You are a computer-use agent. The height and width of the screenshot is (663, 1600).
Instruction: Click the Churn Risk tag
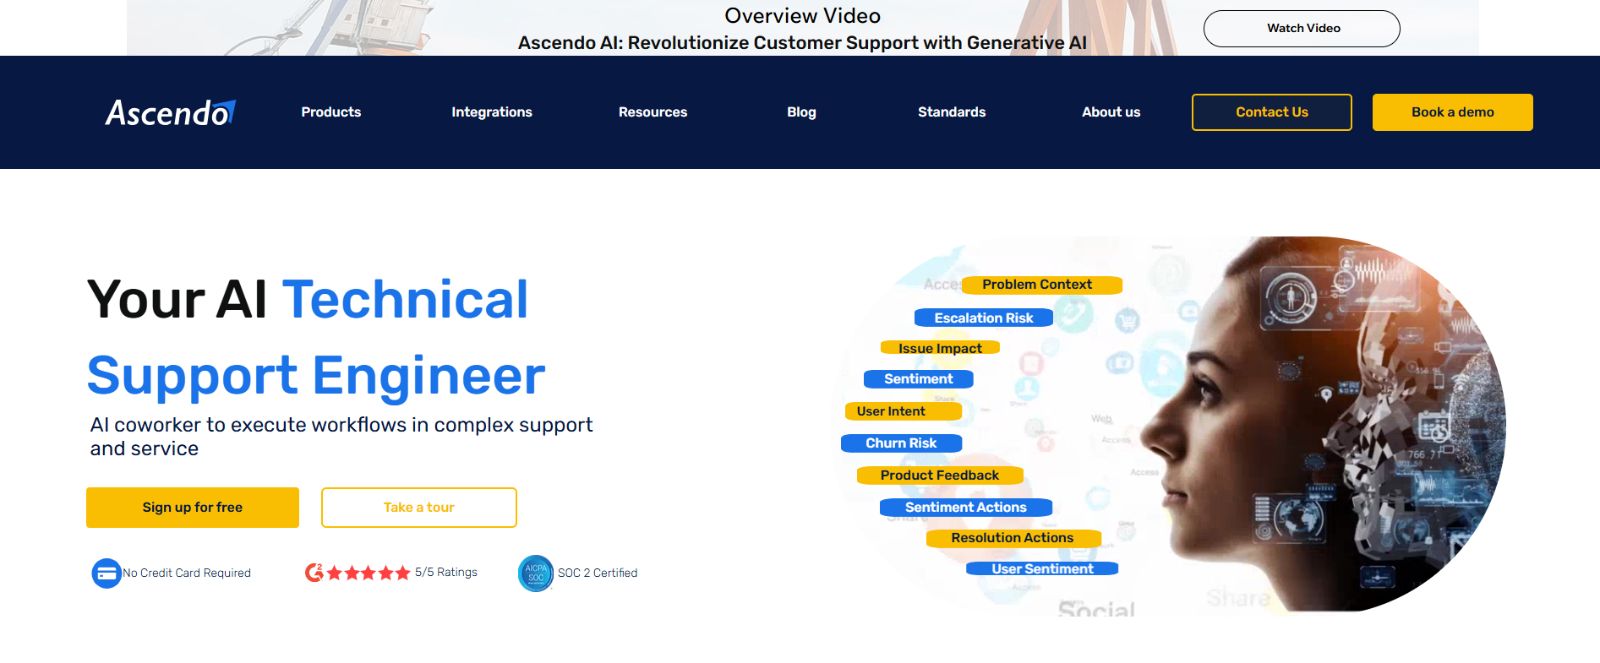click(x=901, y=443)
